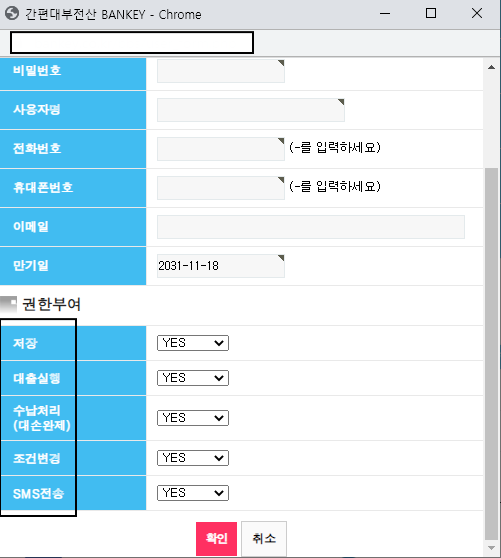
Task: Cancel with the 취소 button
Action: click(264, 538)
